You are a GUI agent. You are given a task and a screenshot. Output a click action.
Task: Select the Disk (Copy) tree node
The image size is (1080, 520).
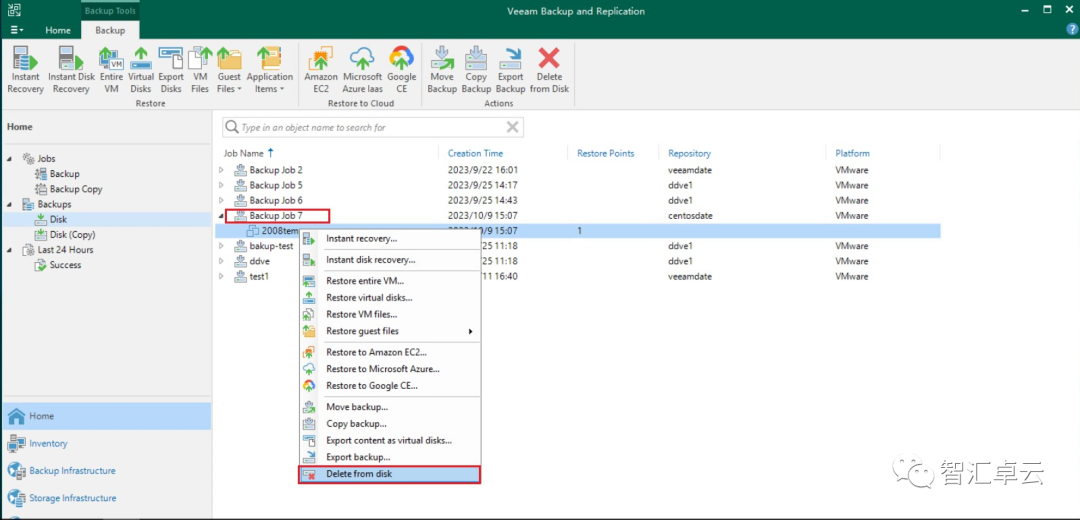(x=72, y=234)
